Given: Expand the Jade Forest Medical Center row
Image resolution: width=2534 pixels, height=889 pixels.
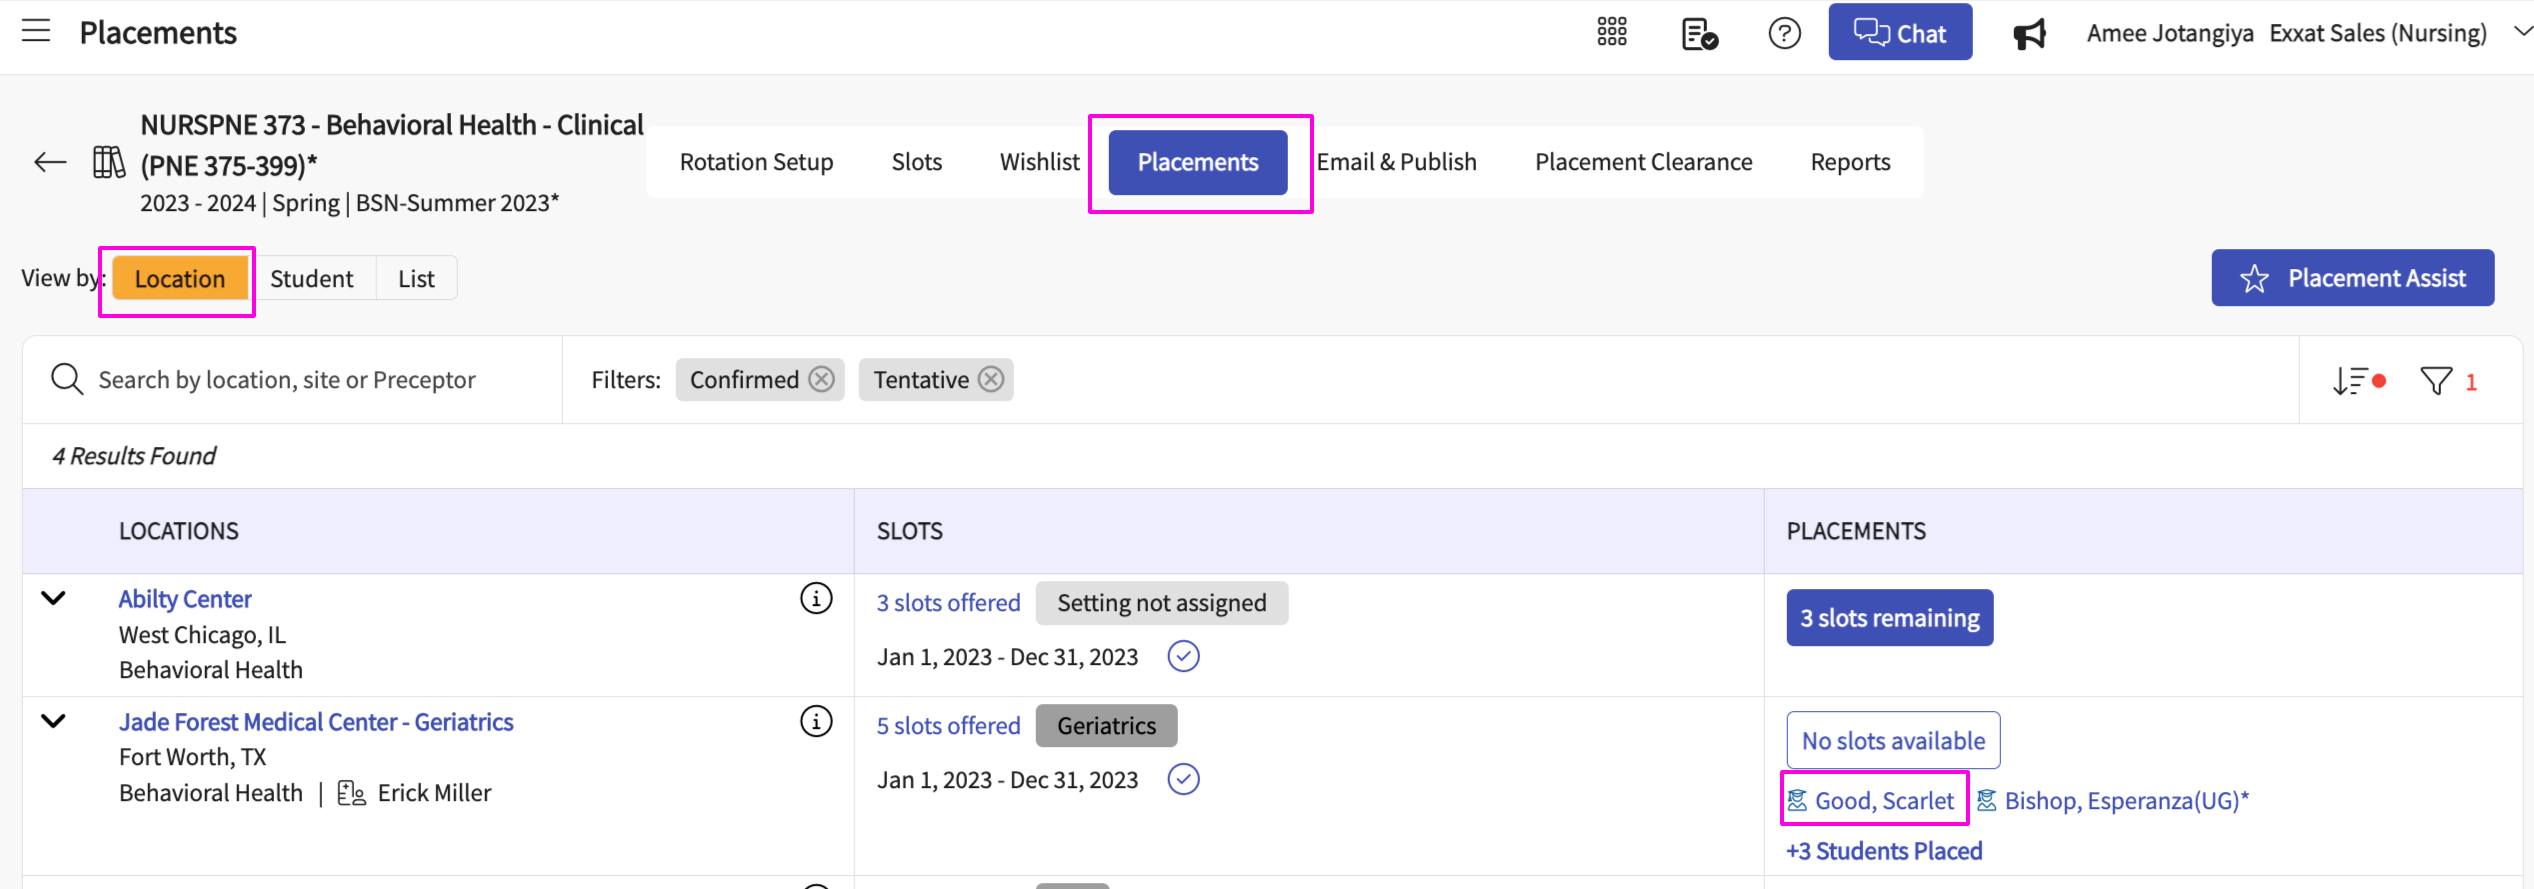Looking at the screenshot, I should click(x=54, y=722).
